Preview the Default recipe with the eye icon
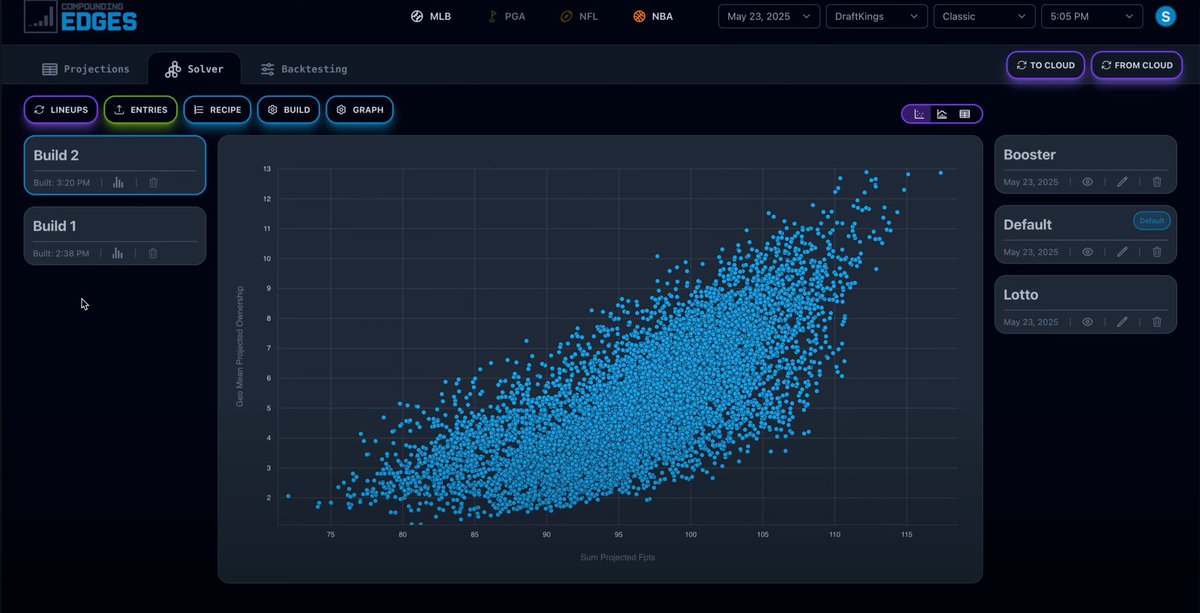Image resolution: width=1200 pixels, height=613 pixels. tap(1088, 252)
